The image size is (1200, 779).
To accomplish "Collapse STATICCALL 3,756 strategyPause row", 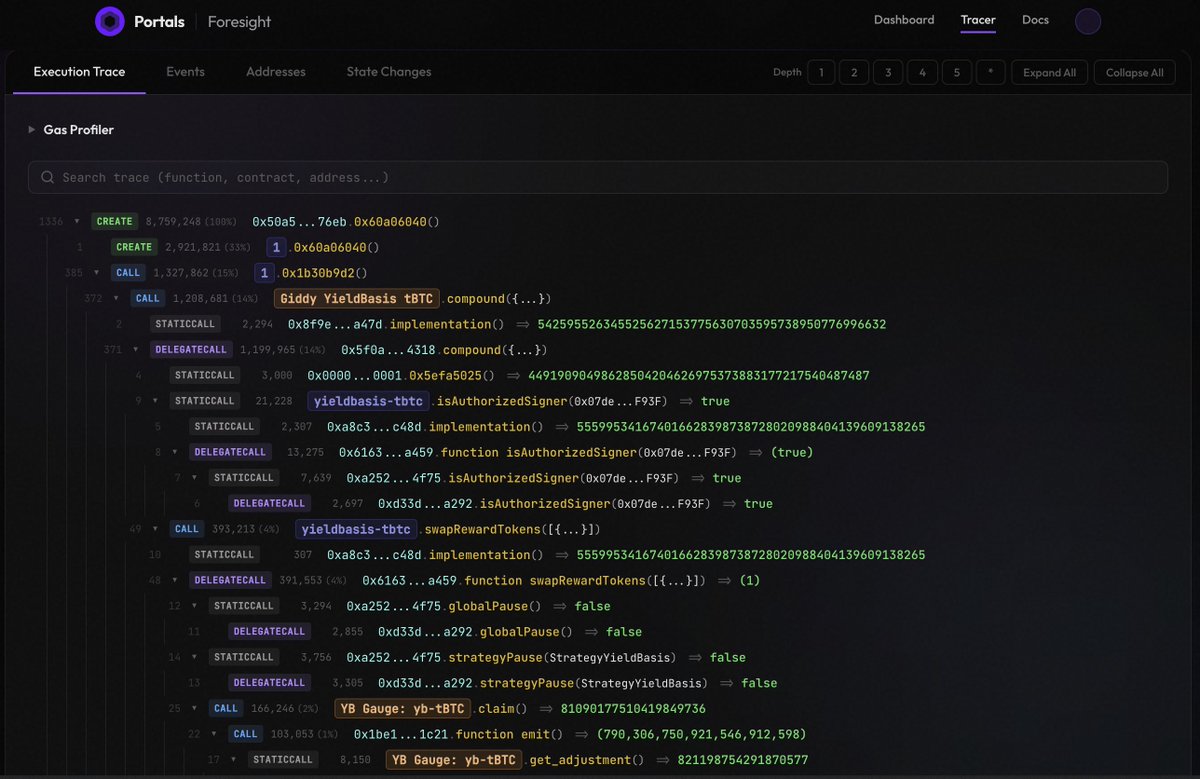I will [195, 657].
